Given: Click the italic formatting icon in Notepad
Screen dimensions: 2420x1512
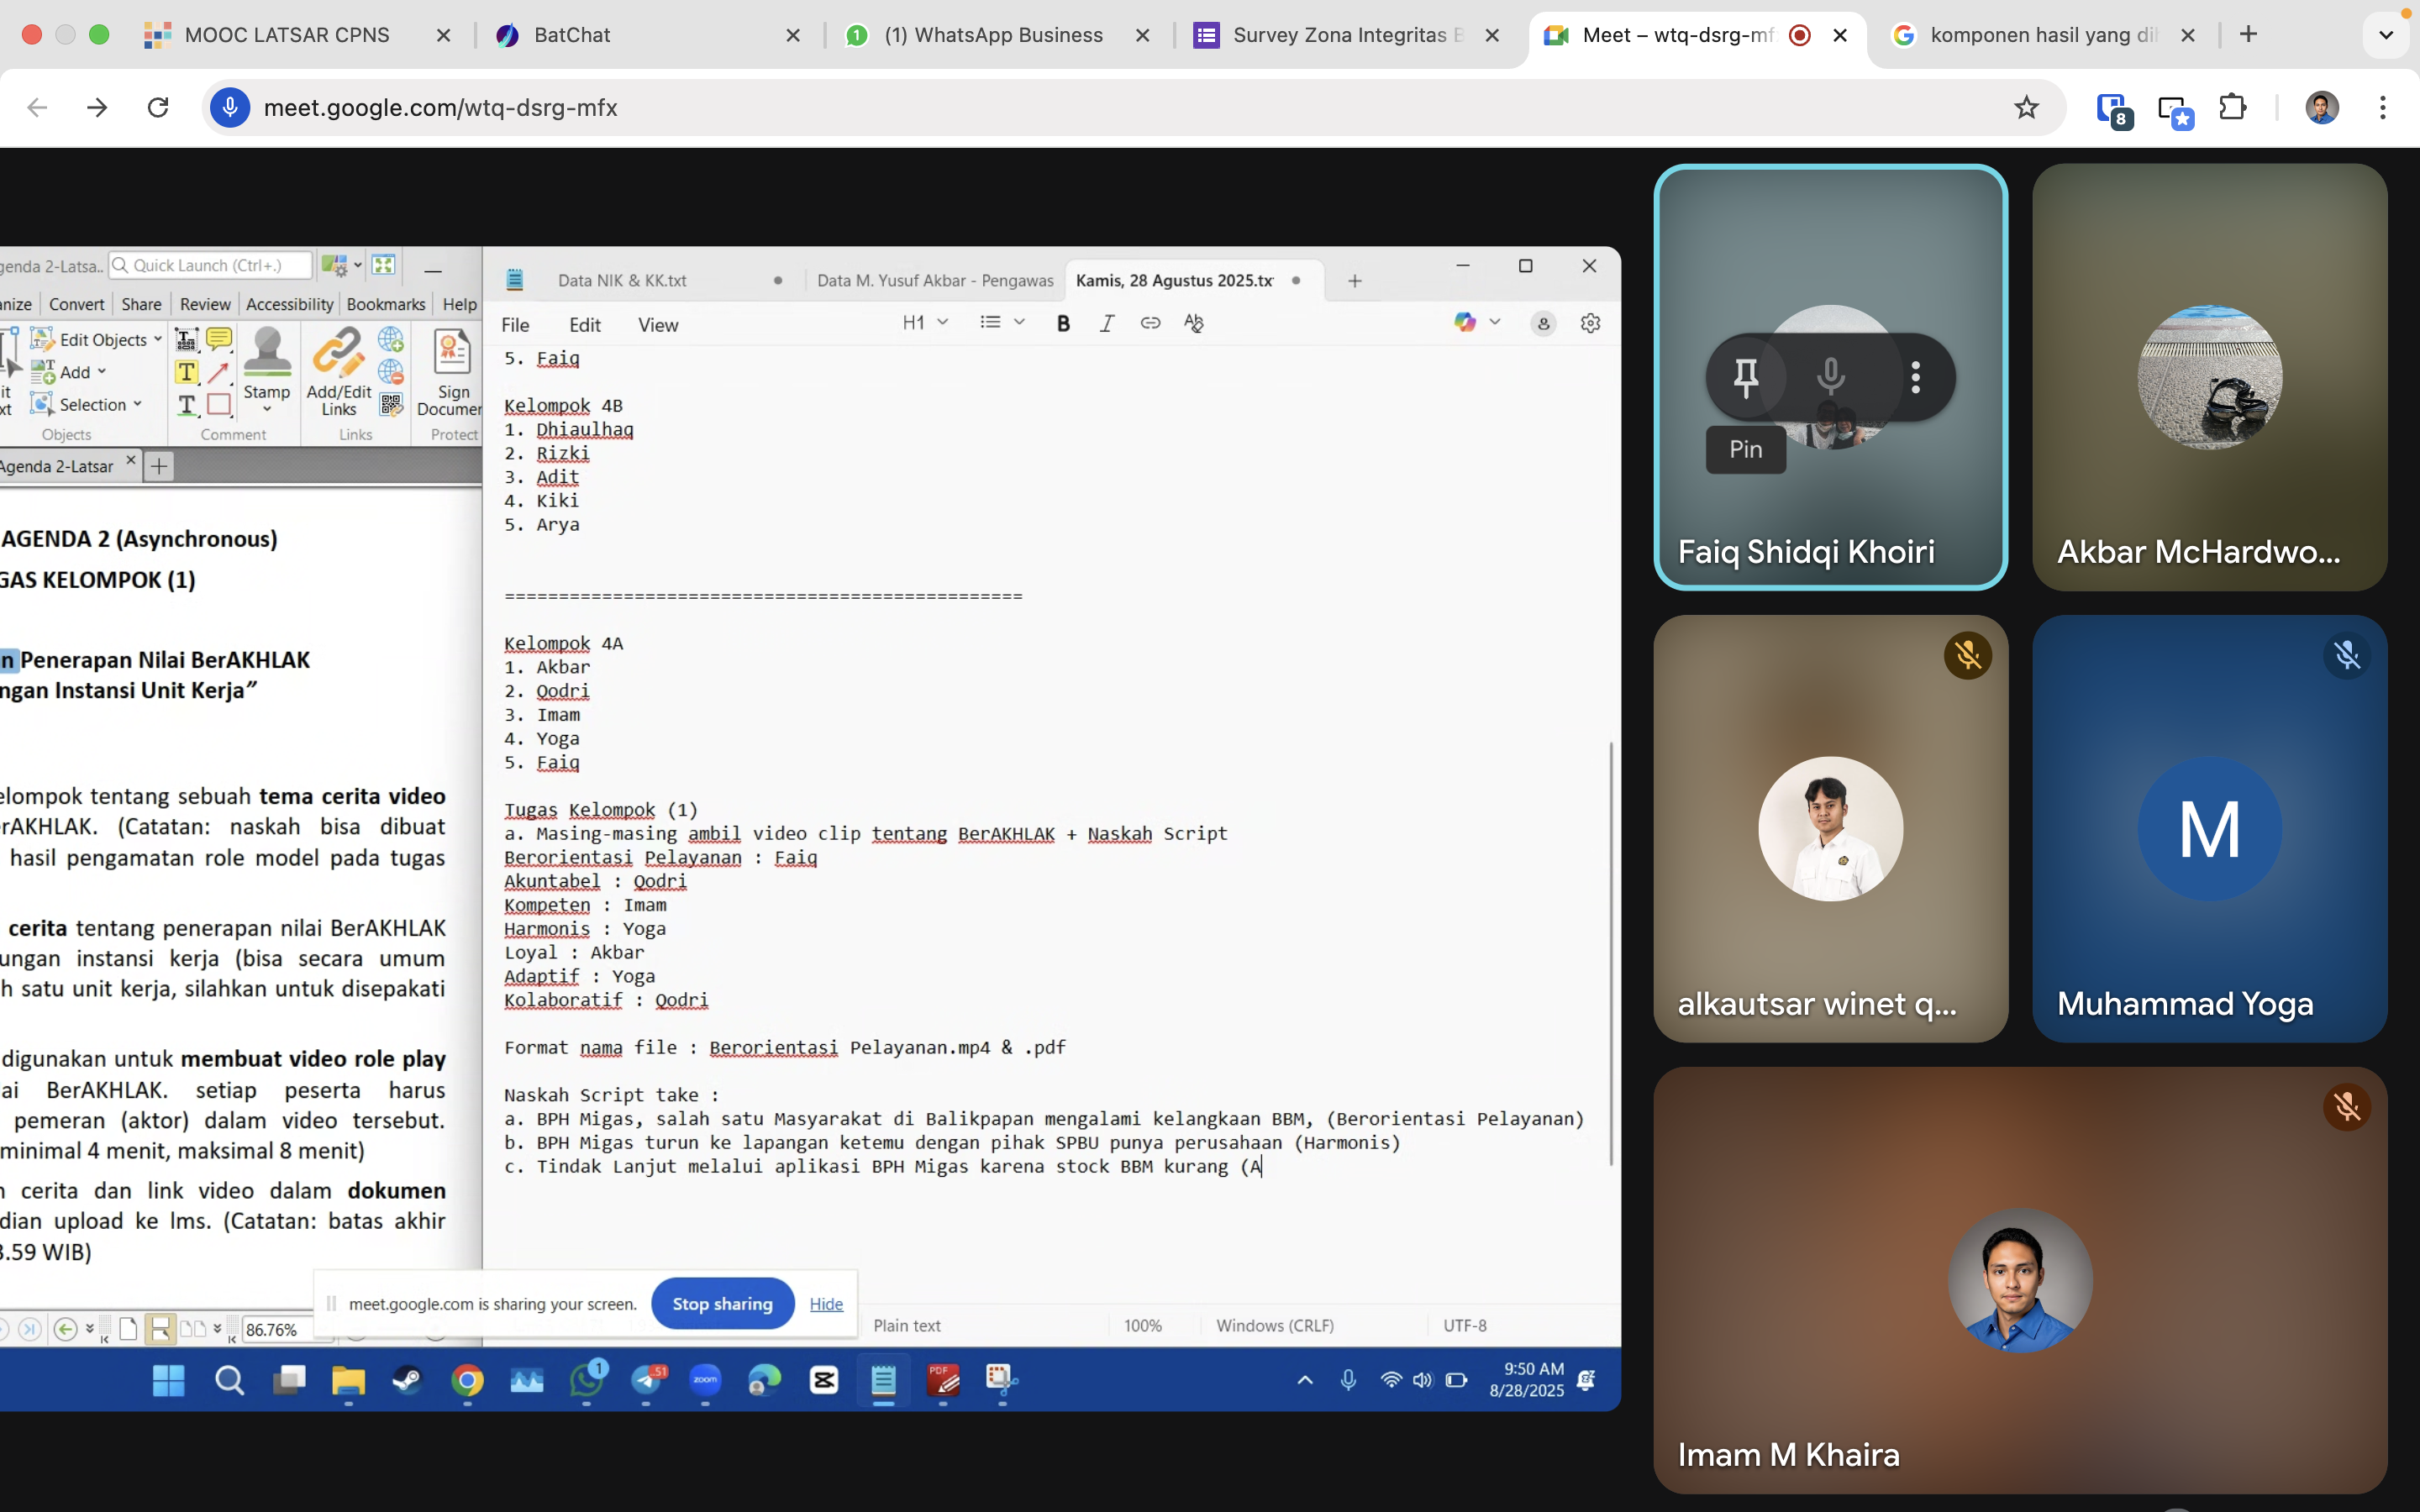Looking at the screenshot, I should click(x=1106, y=323).
